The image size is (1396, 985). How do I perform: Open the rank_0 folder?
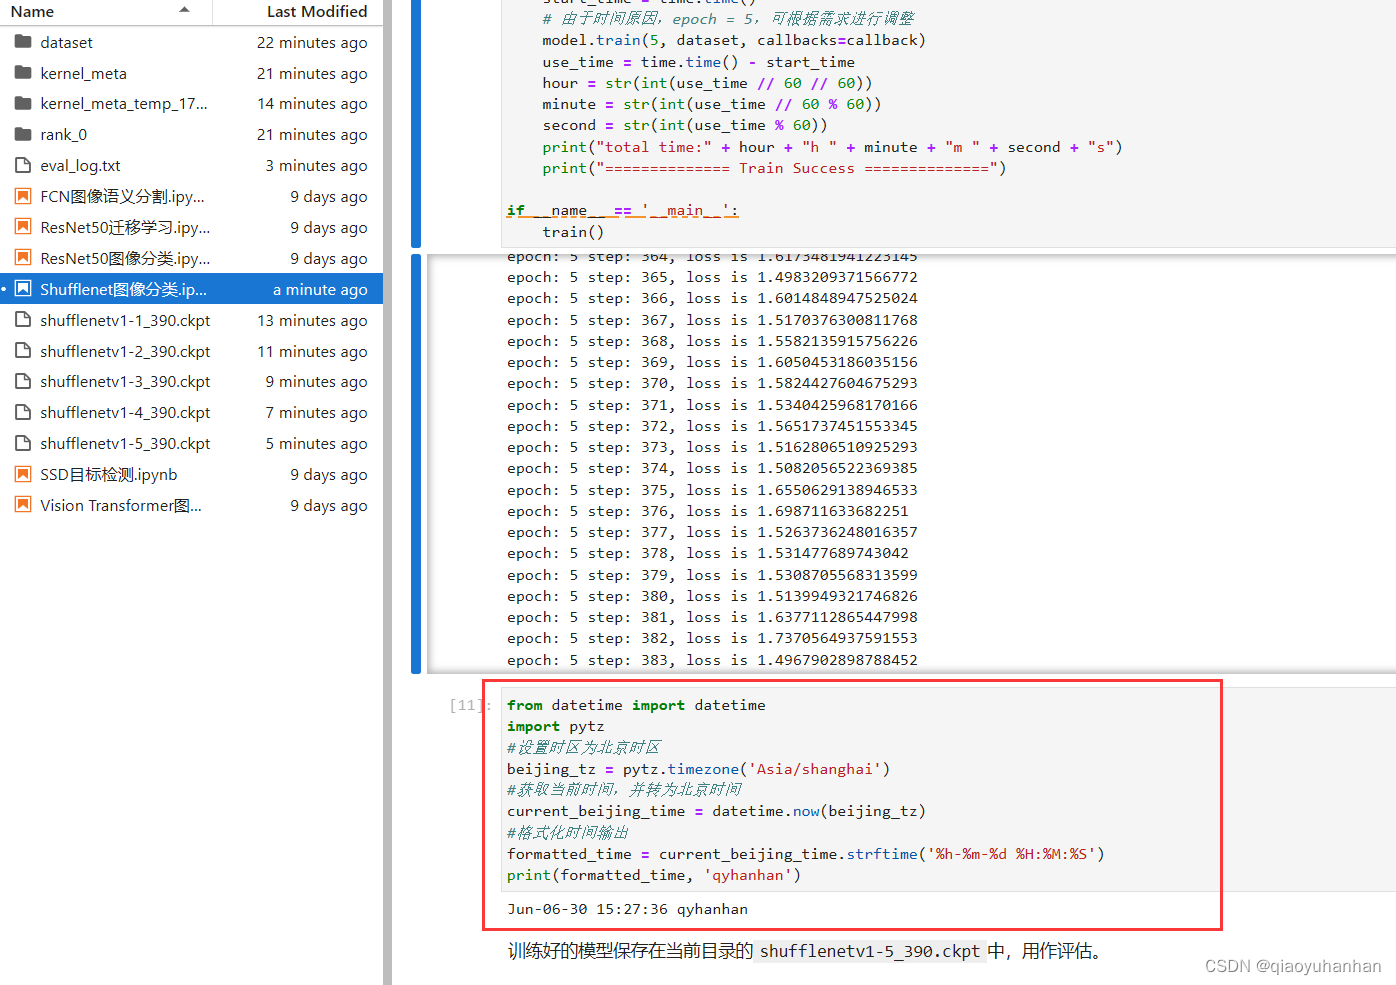63,134
